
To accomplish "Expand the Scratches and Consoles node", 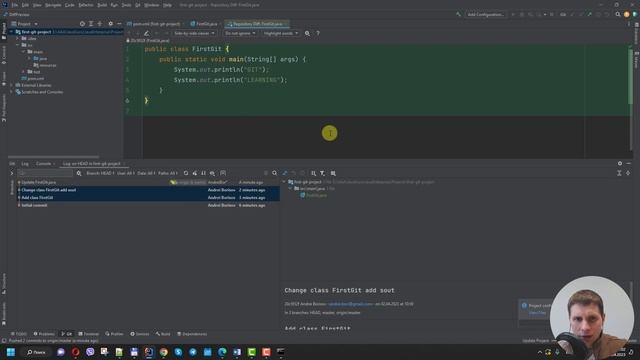I will click(x=12, y=92).
